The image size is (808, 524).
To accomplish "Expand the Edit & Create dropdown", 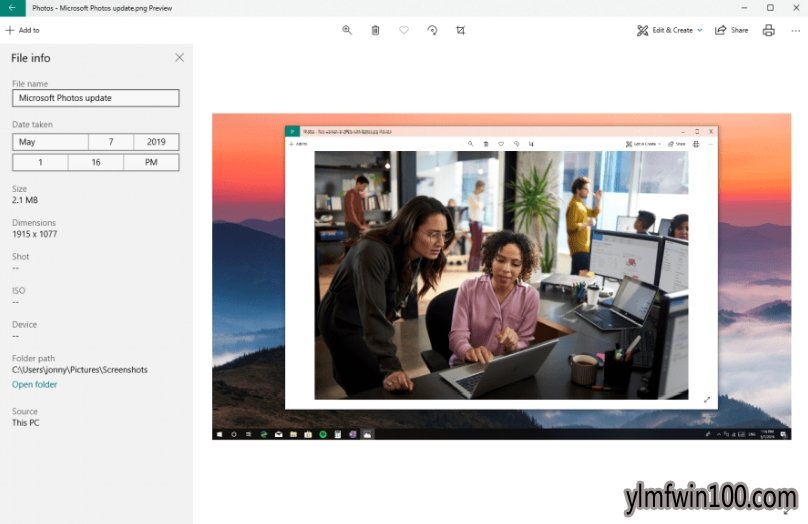I will (669, 30).
